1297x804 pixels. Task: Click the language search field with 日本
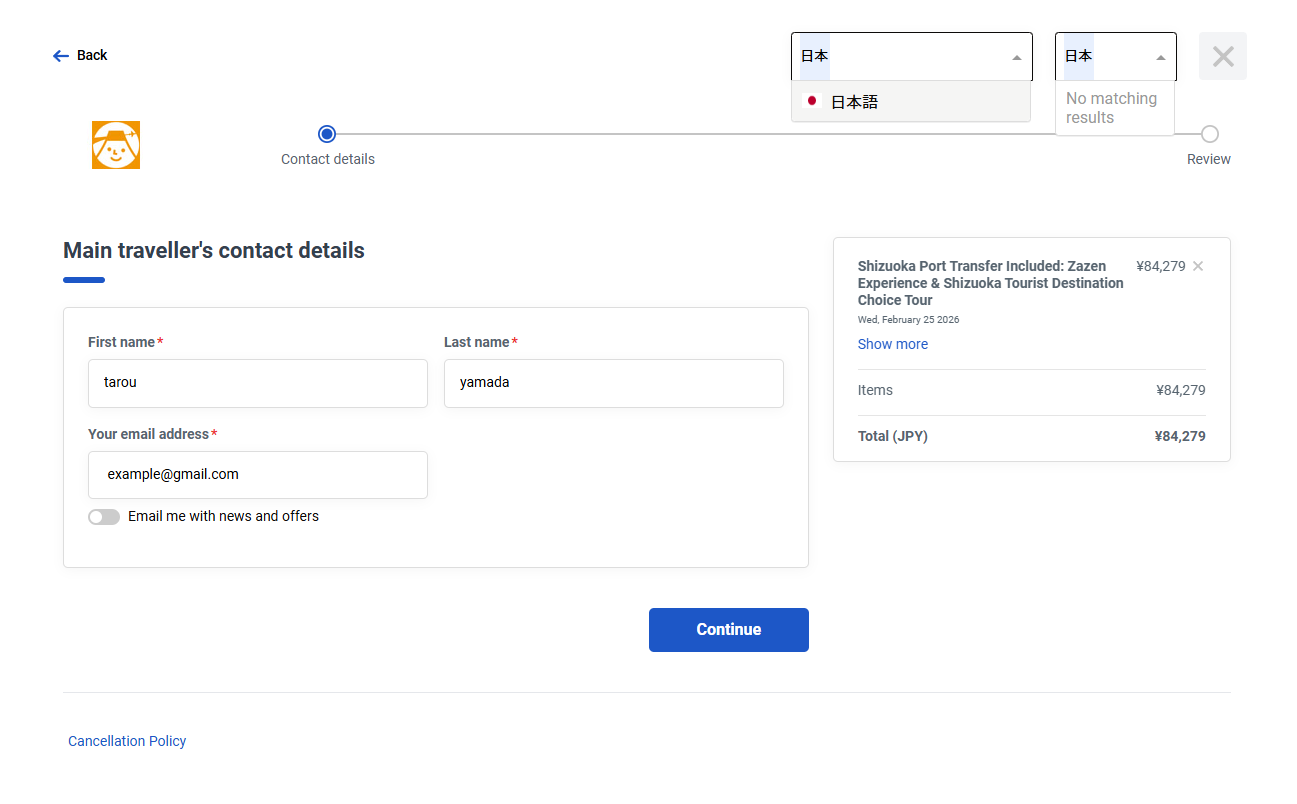tap(900, 56)
